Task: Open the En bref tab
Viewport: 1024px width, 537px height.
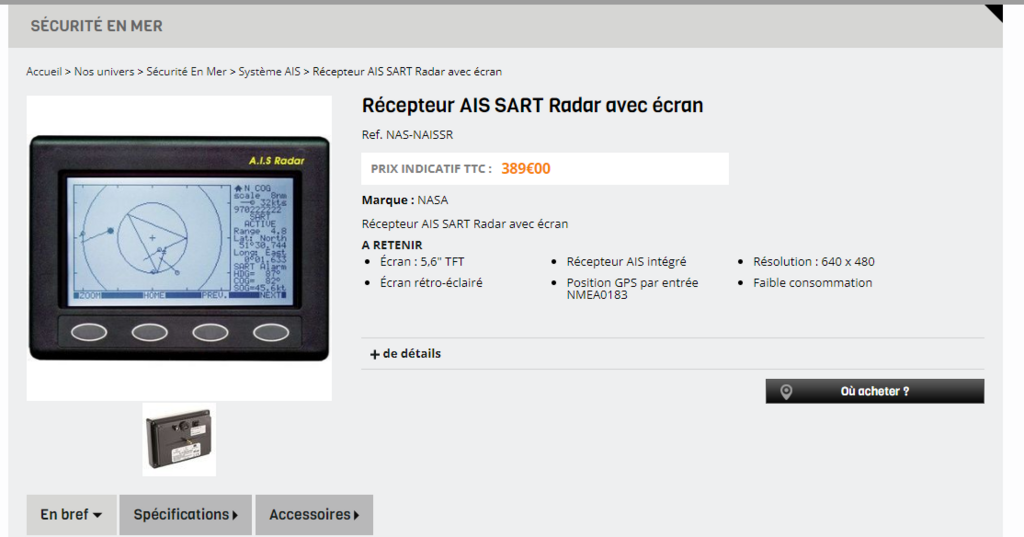Action: 72,515
